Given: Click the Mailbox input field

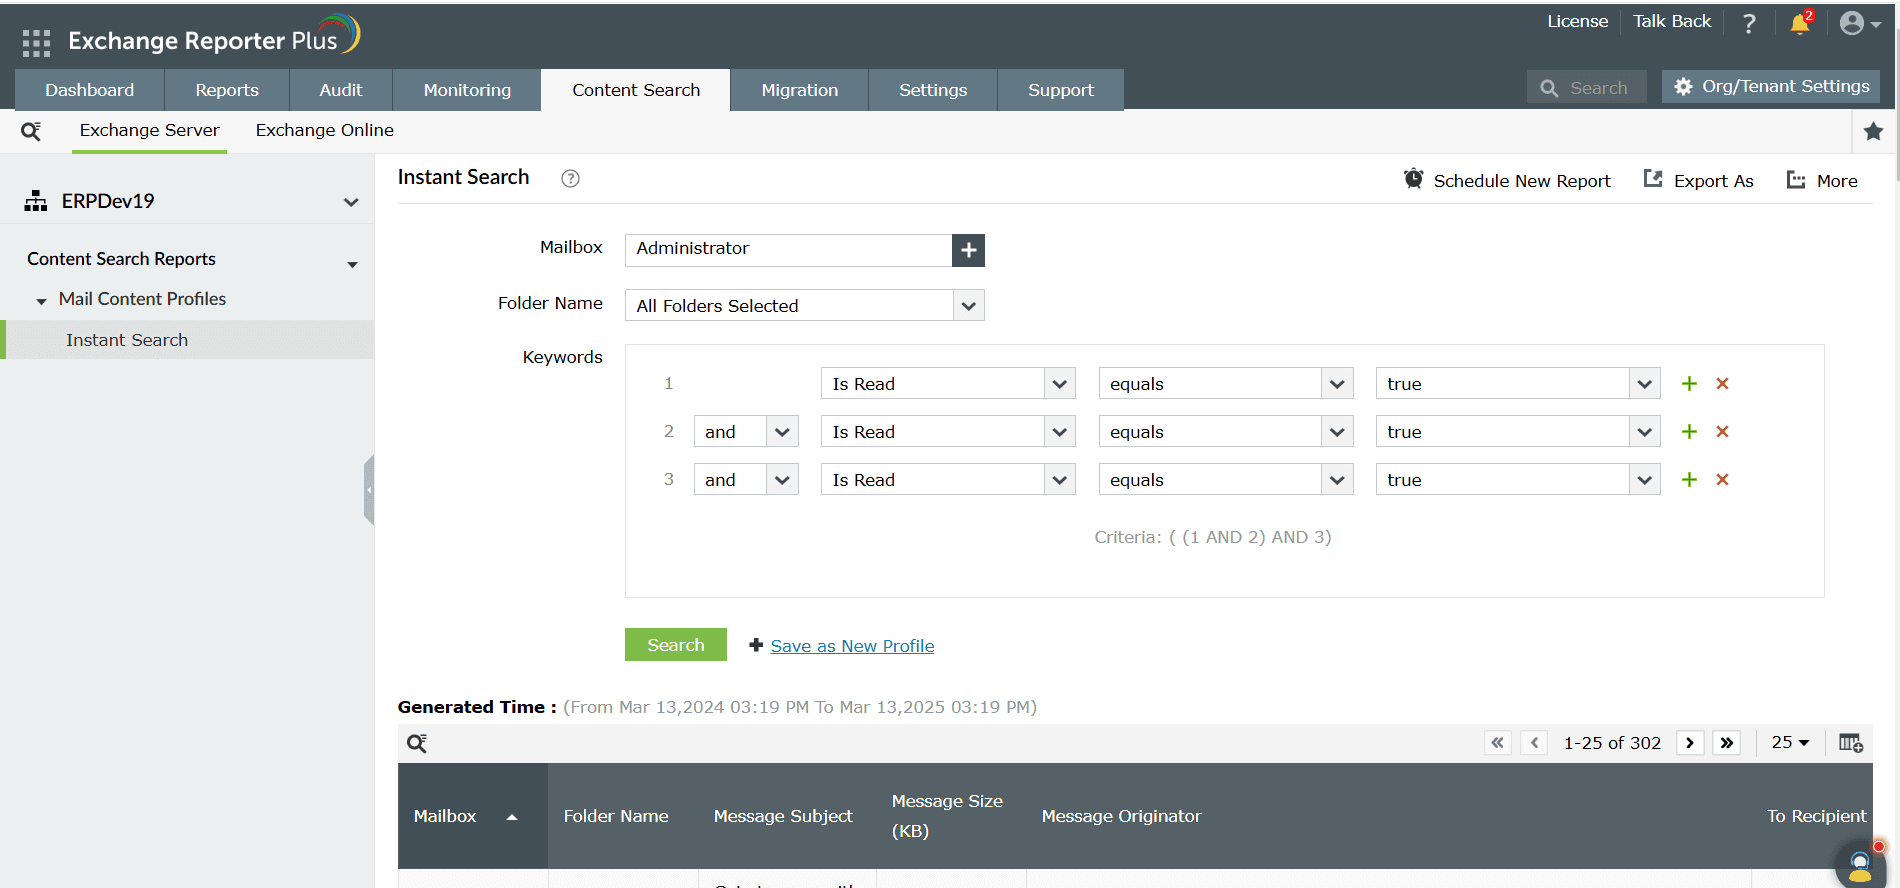Looking at the screenshot, I should tap(789, 250).
